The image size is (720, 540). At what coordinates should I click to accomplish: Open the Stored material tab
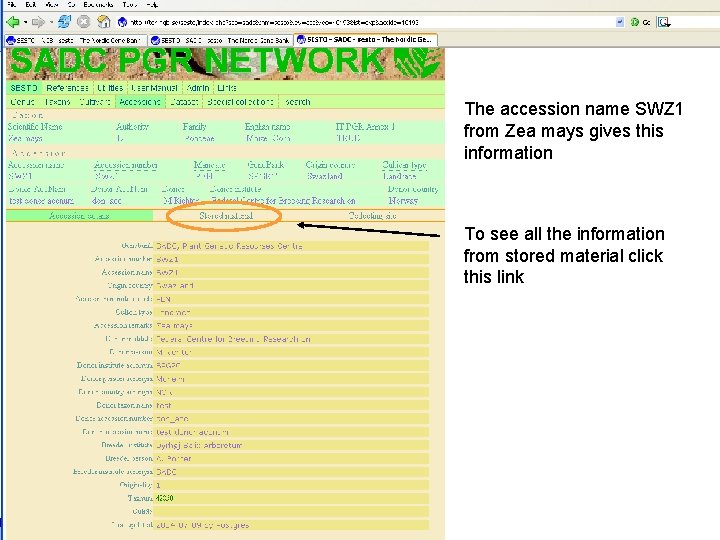click(x=226, y=216)
